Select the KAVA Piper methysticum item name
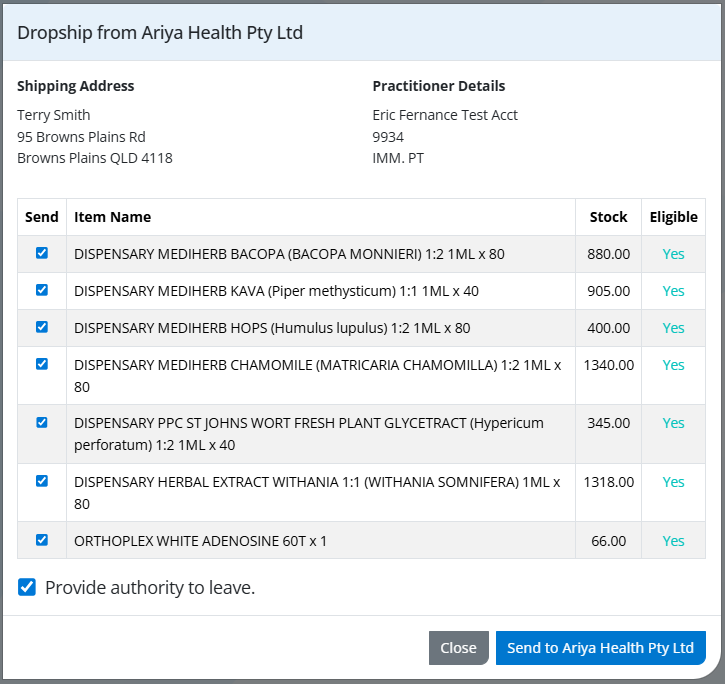The height and width of the screenshot is (684, 725). (x=276, y=291)
